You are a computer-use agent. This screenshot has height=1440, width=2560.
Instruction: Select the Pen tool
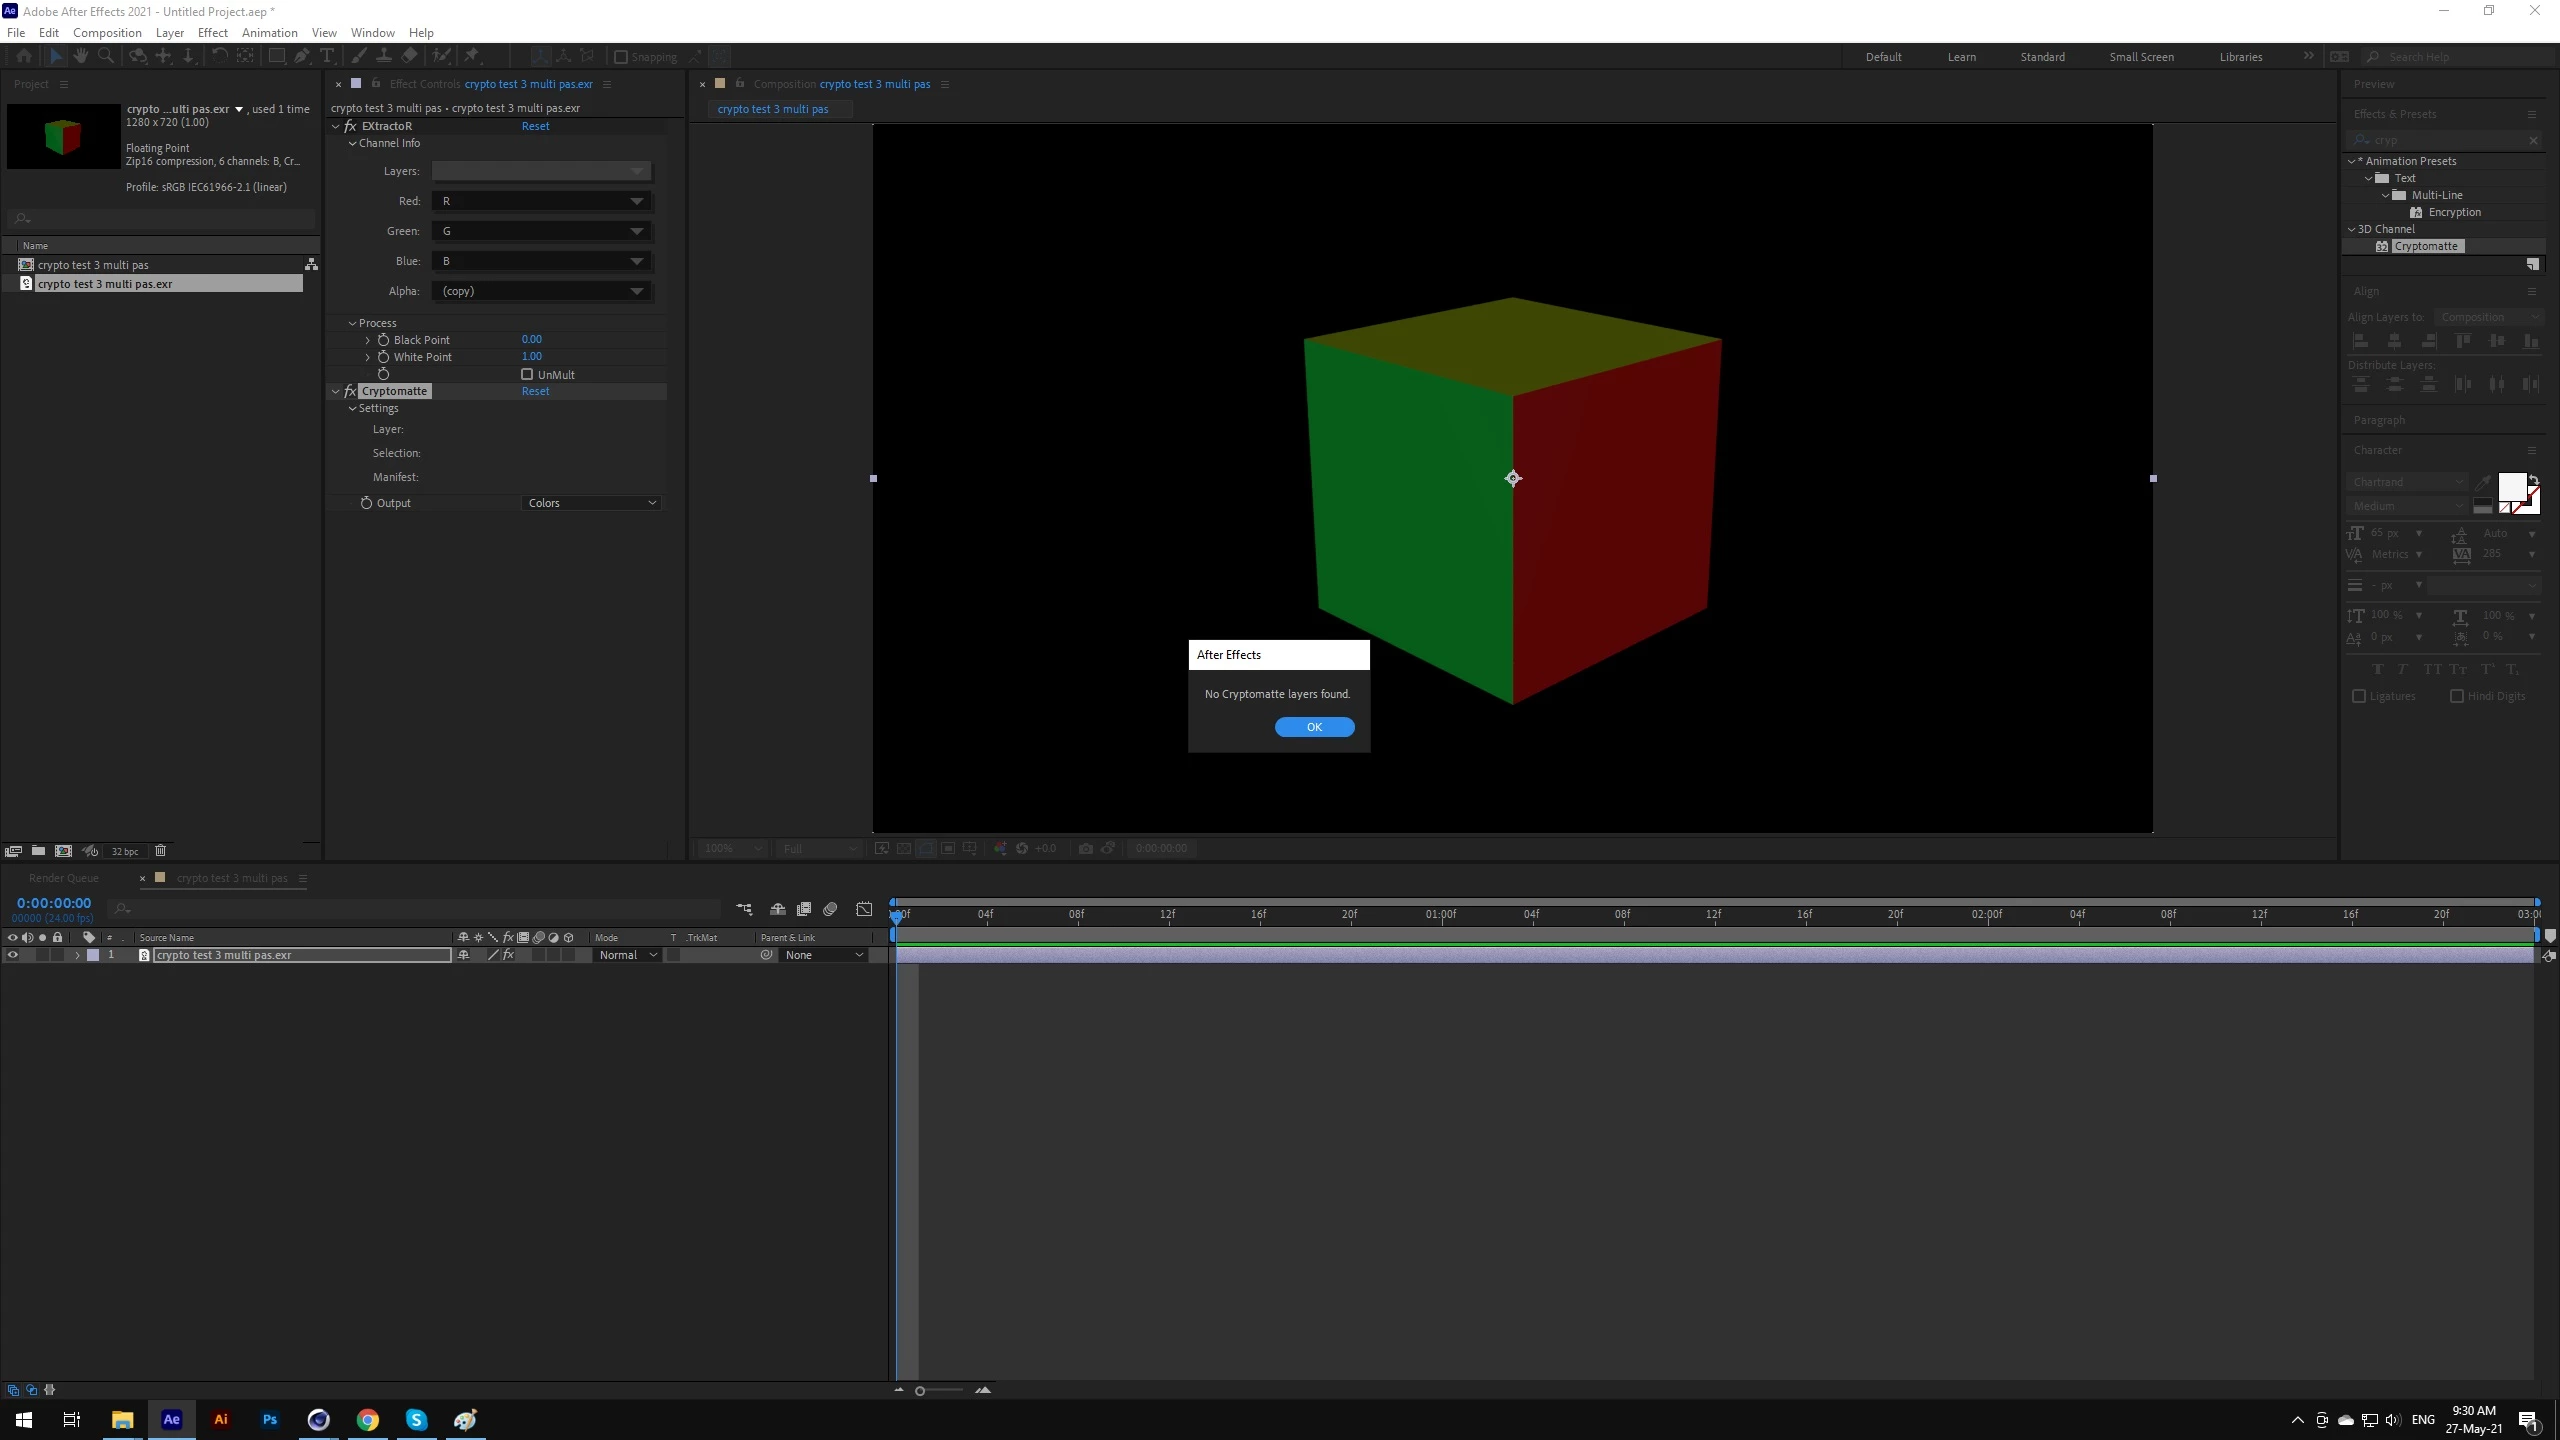click(302, 57)
